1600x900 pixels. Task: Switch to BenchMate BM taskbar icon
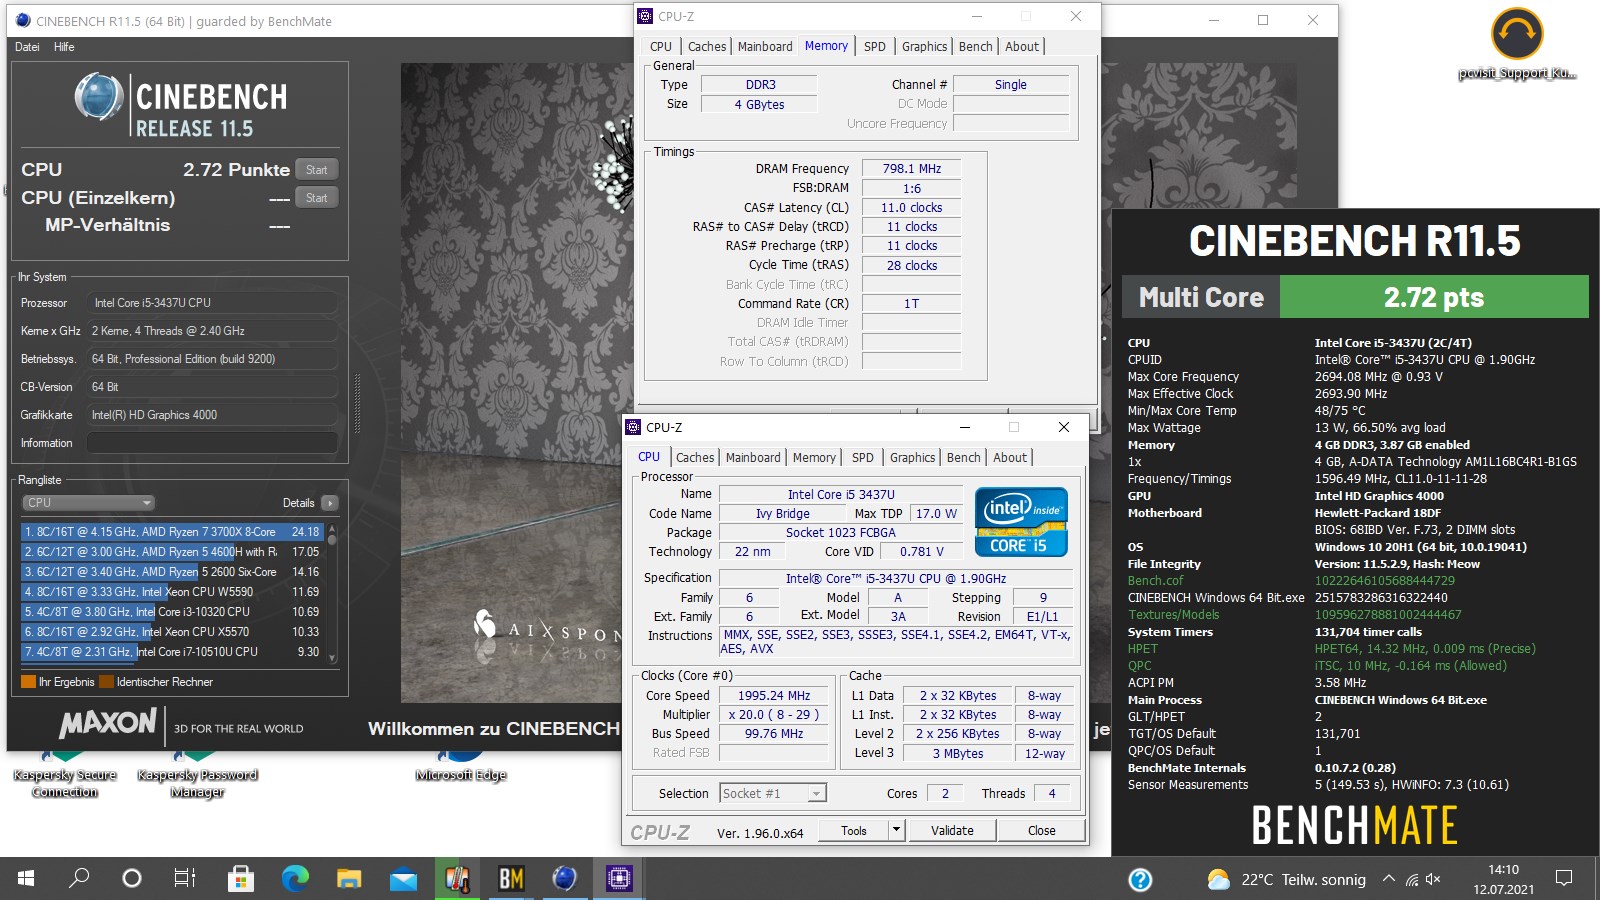pos(511,879)
